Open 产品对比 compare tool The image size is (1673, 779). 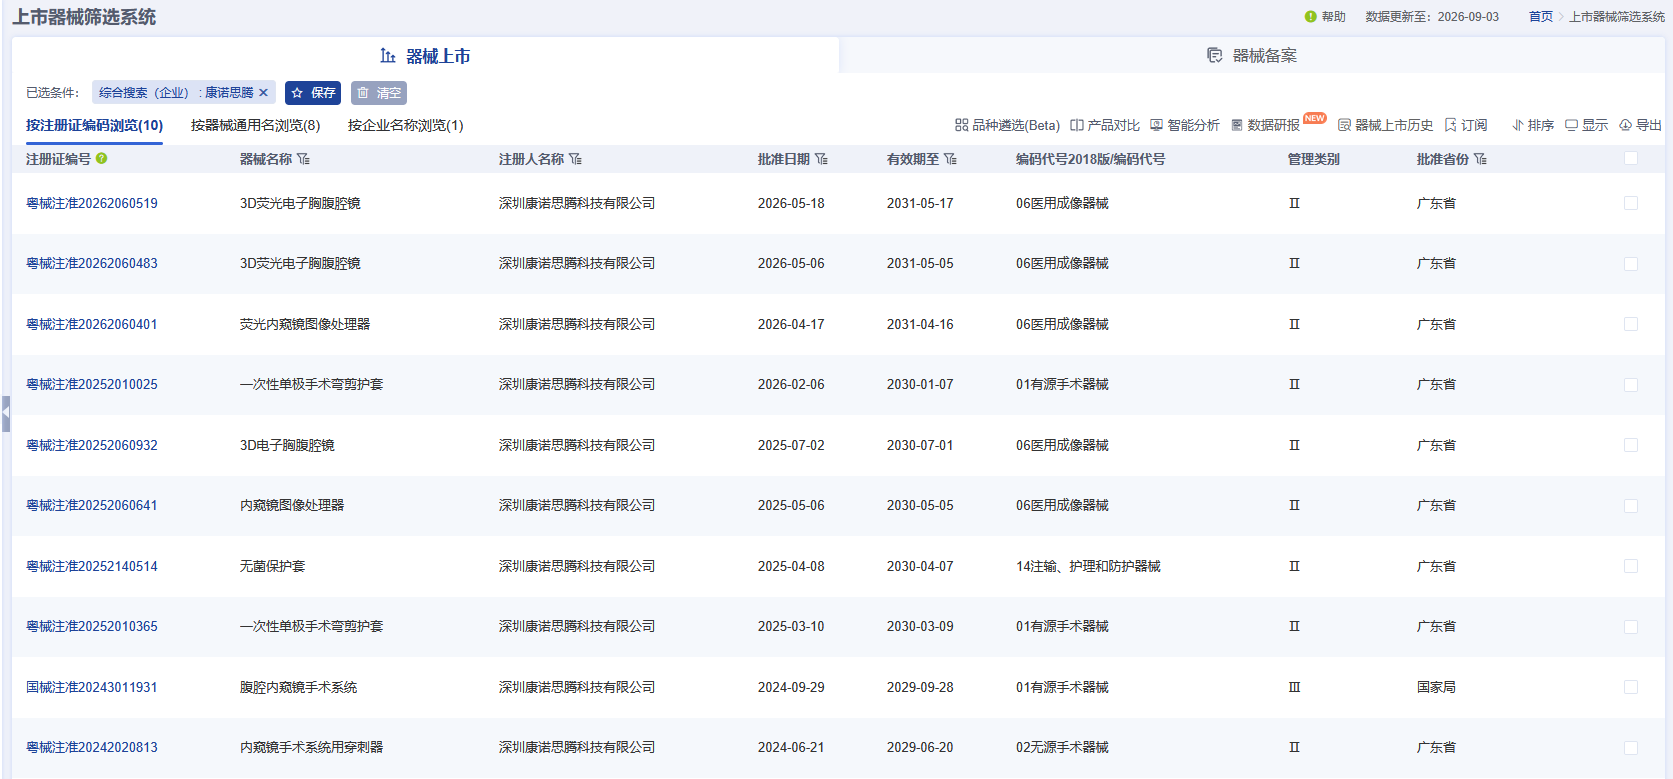point(1105,125)
